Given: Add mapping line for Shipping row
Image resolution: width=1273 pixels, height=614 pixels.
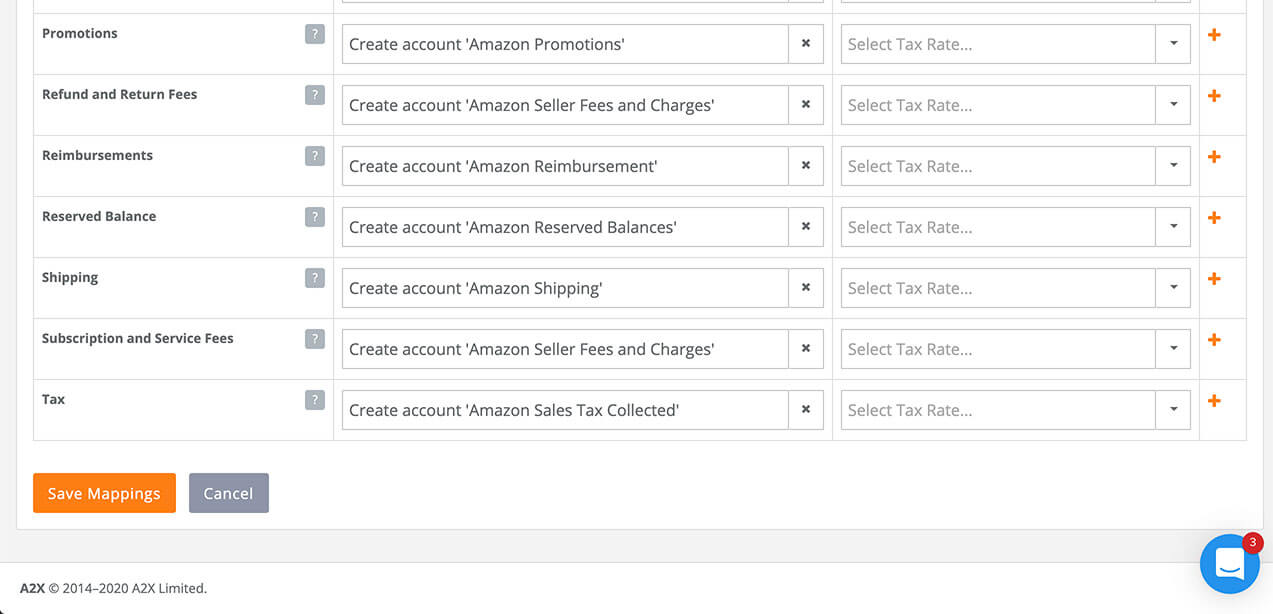Looking at the screenshot, I should click(1214, 279).
